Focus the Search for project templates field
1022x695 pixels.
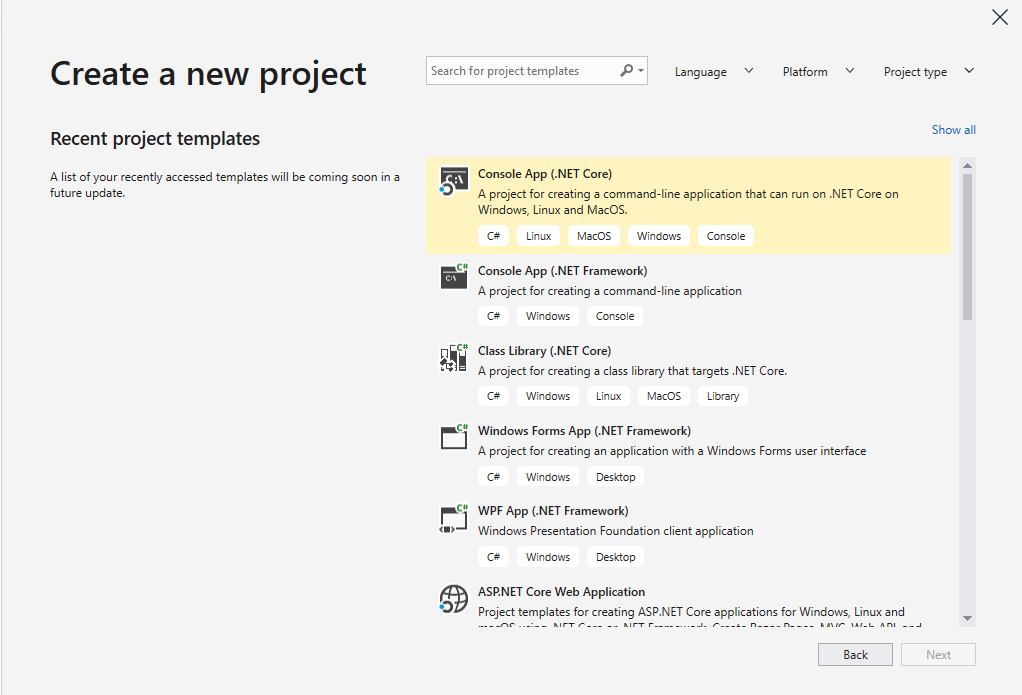(x=536, y=70)
